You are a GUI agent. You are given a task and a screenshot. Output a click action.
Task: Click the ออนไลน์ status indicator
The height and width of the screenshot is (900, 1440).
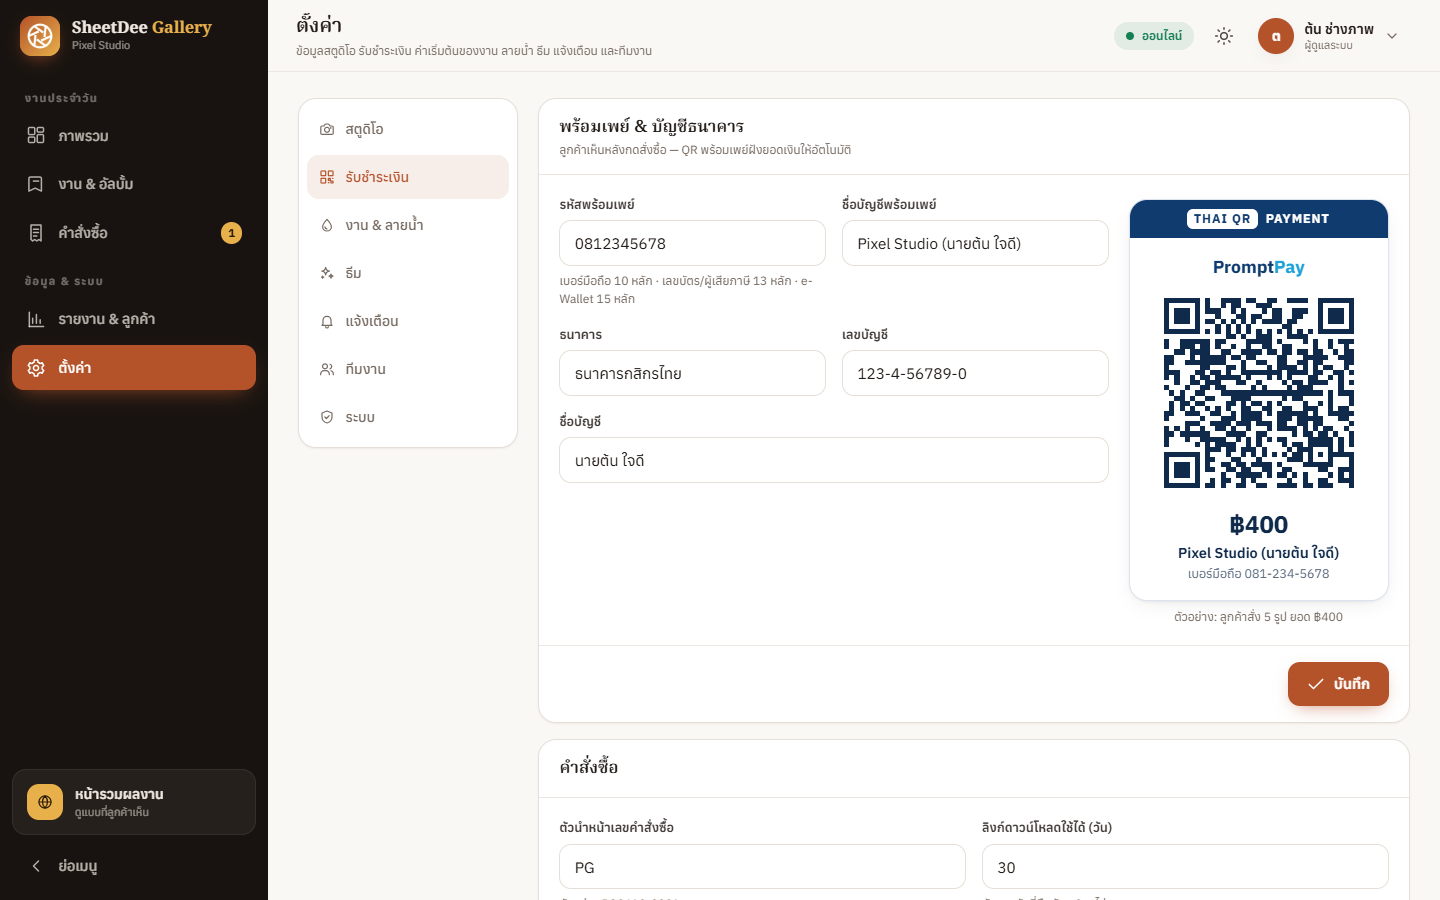click(1154, 36)
